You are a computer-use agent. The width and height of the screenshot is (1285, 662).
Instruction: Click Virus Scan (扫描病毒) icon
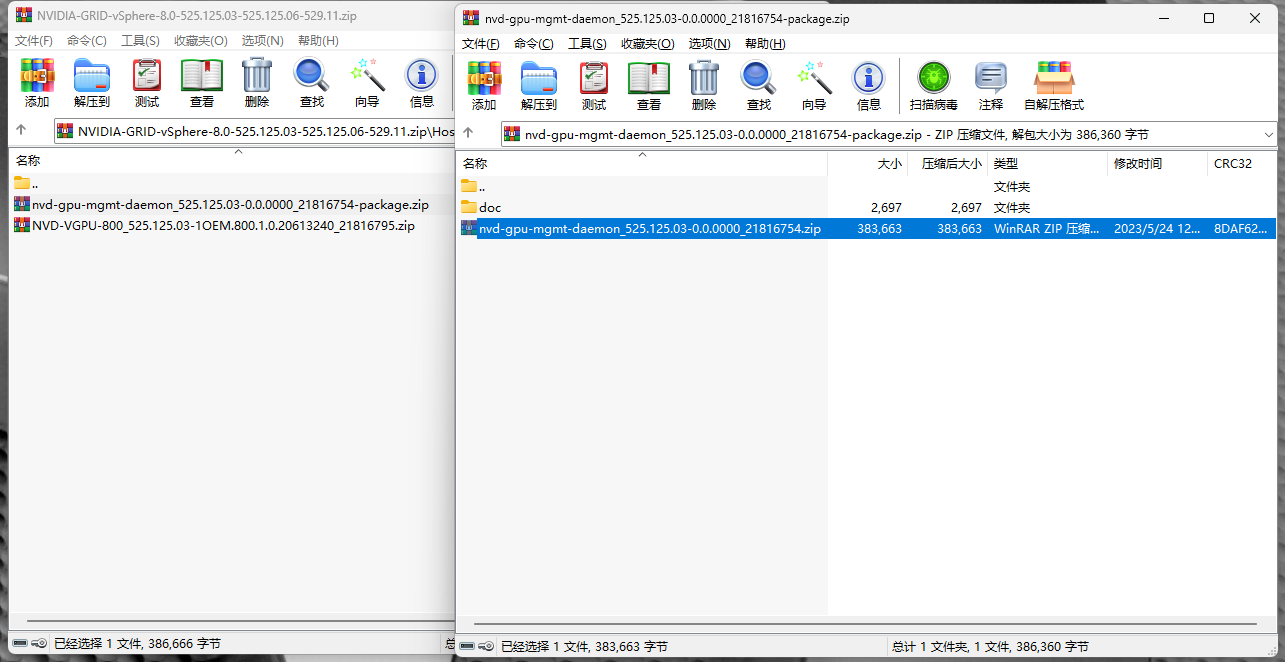click(x=934, y=85)
